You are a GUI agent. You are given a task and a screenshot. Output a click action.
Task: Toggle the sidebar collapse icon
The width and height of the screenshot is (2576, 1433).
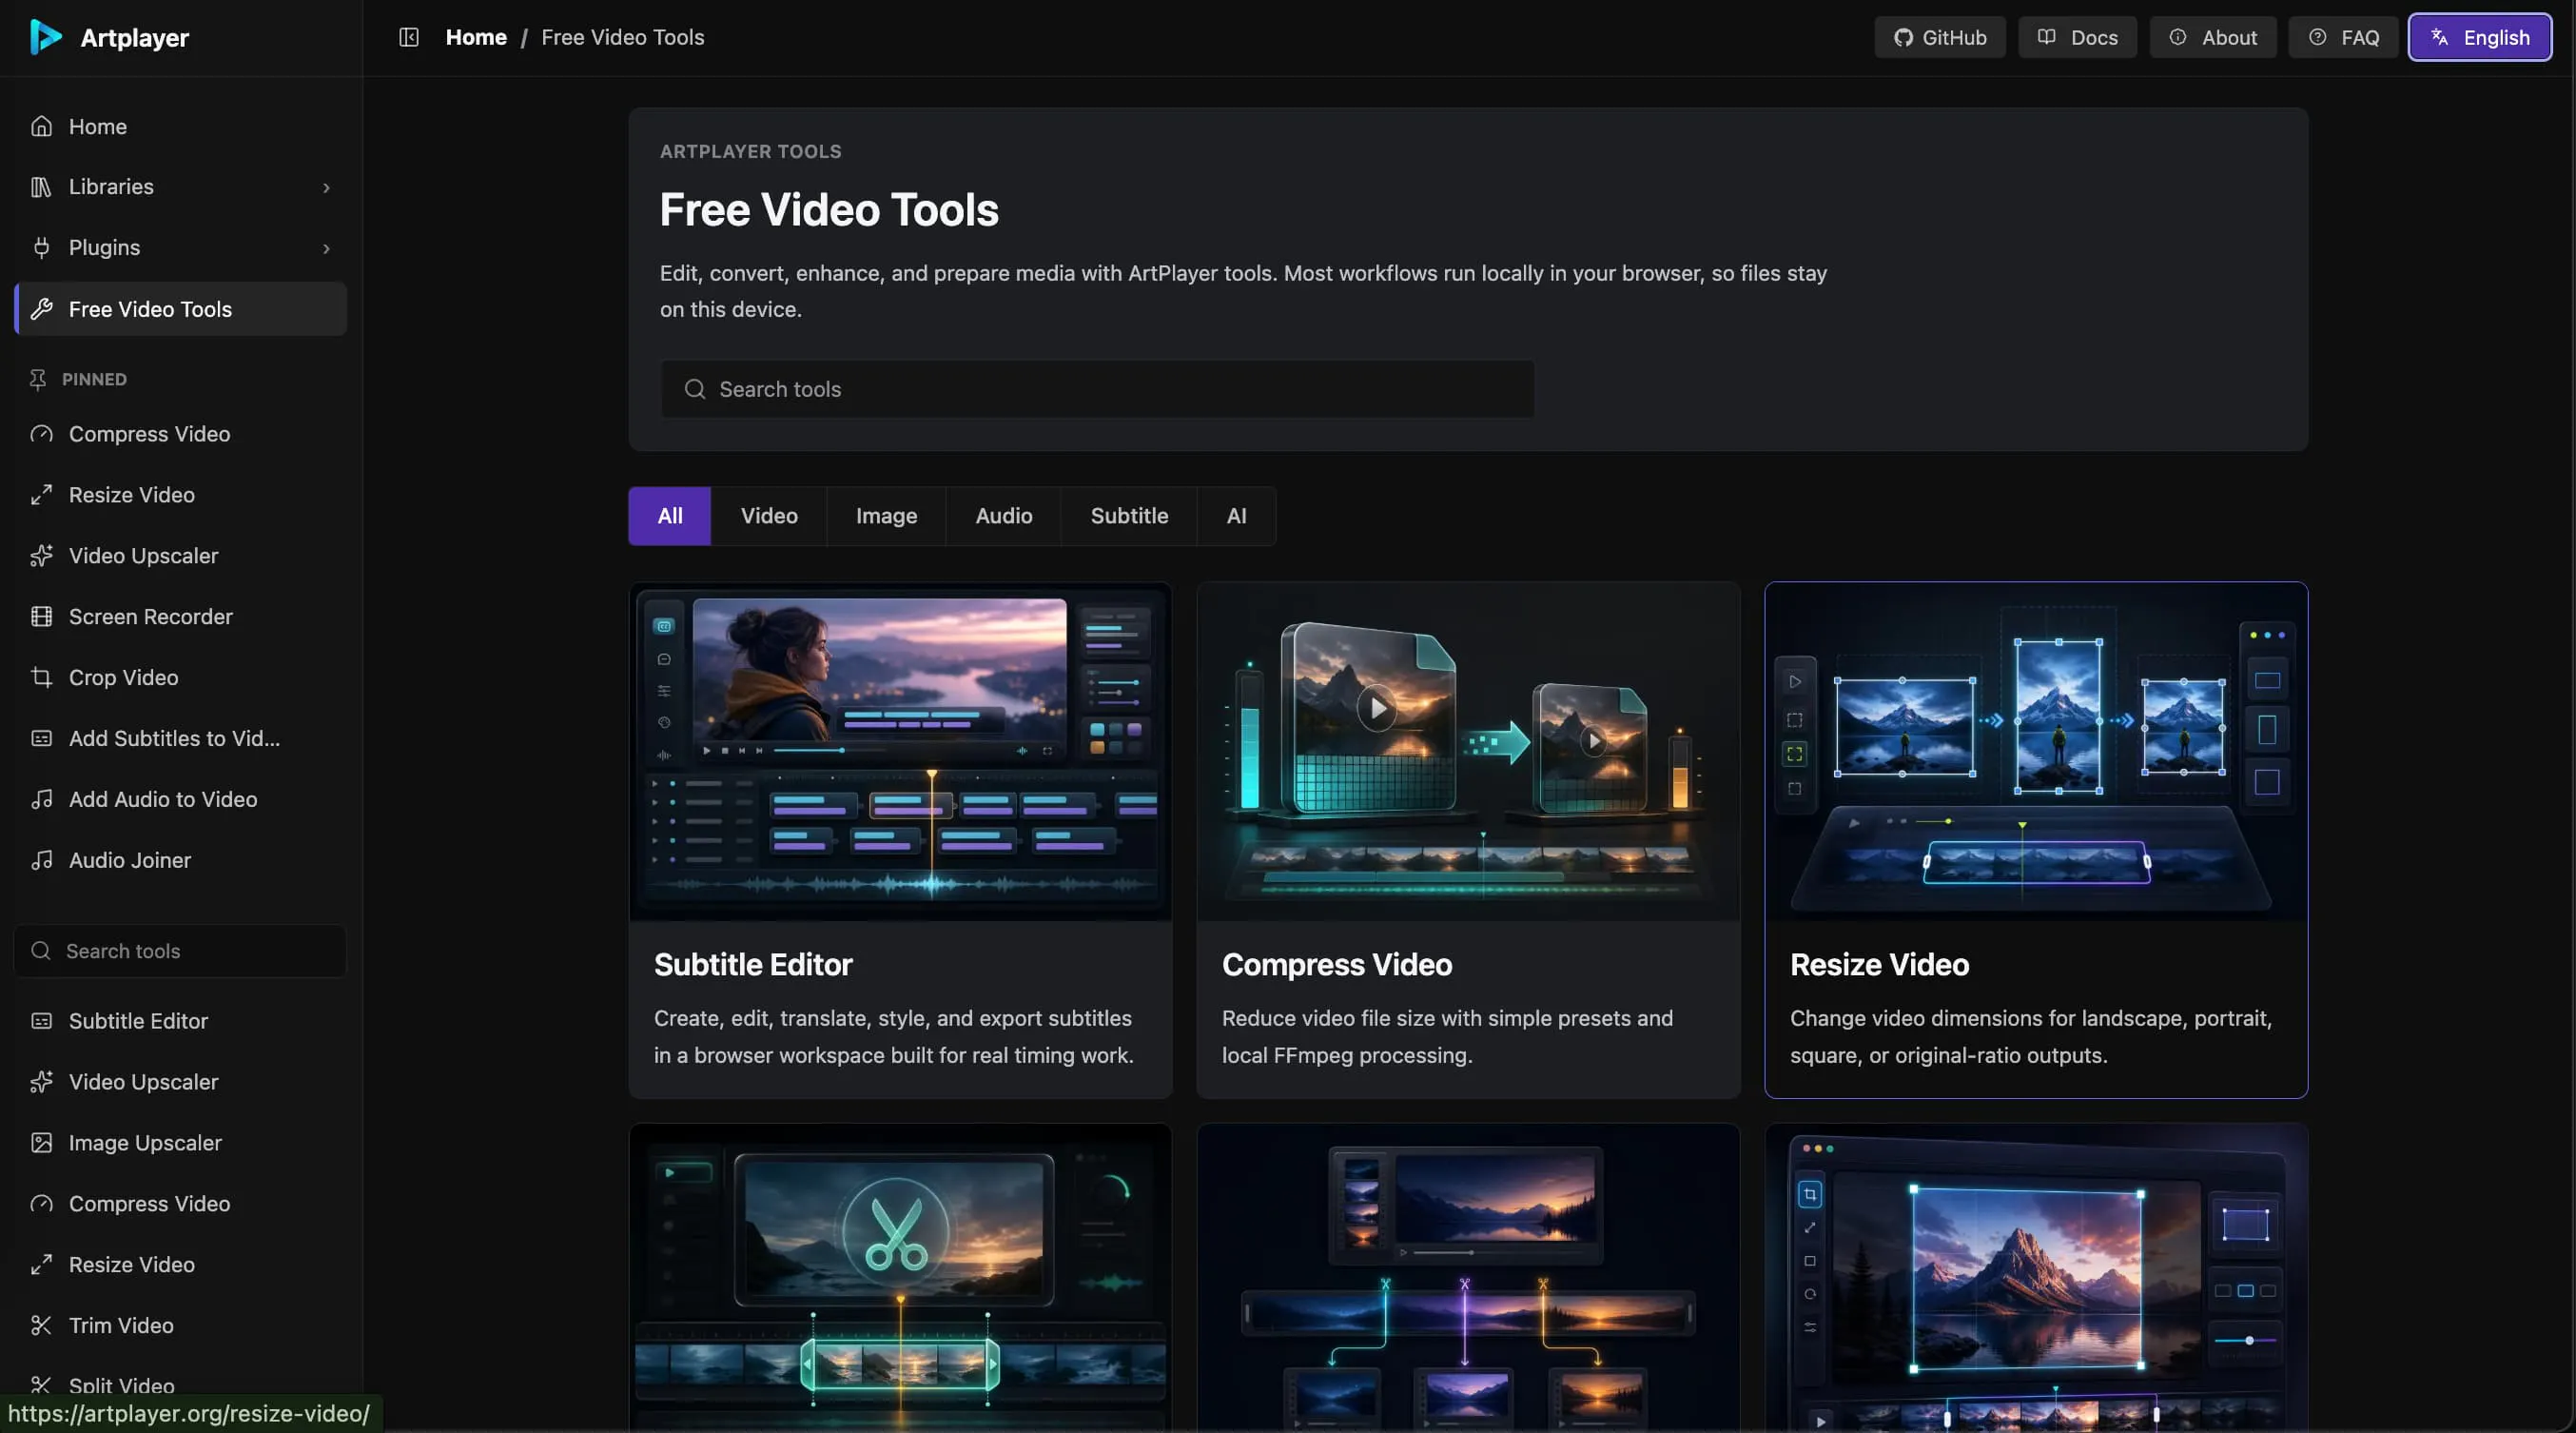(x=408, y=37)
